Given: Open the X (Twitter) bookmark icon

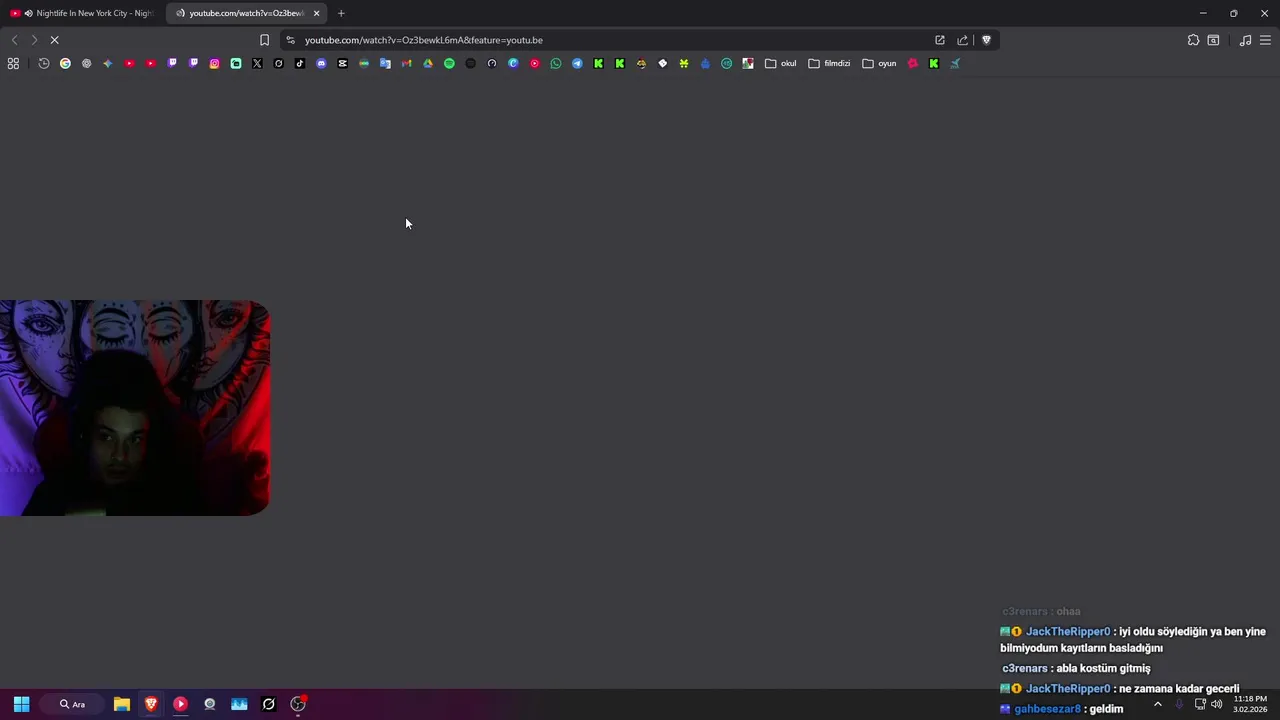Looking at the screenshot, I should pos(257,63).
